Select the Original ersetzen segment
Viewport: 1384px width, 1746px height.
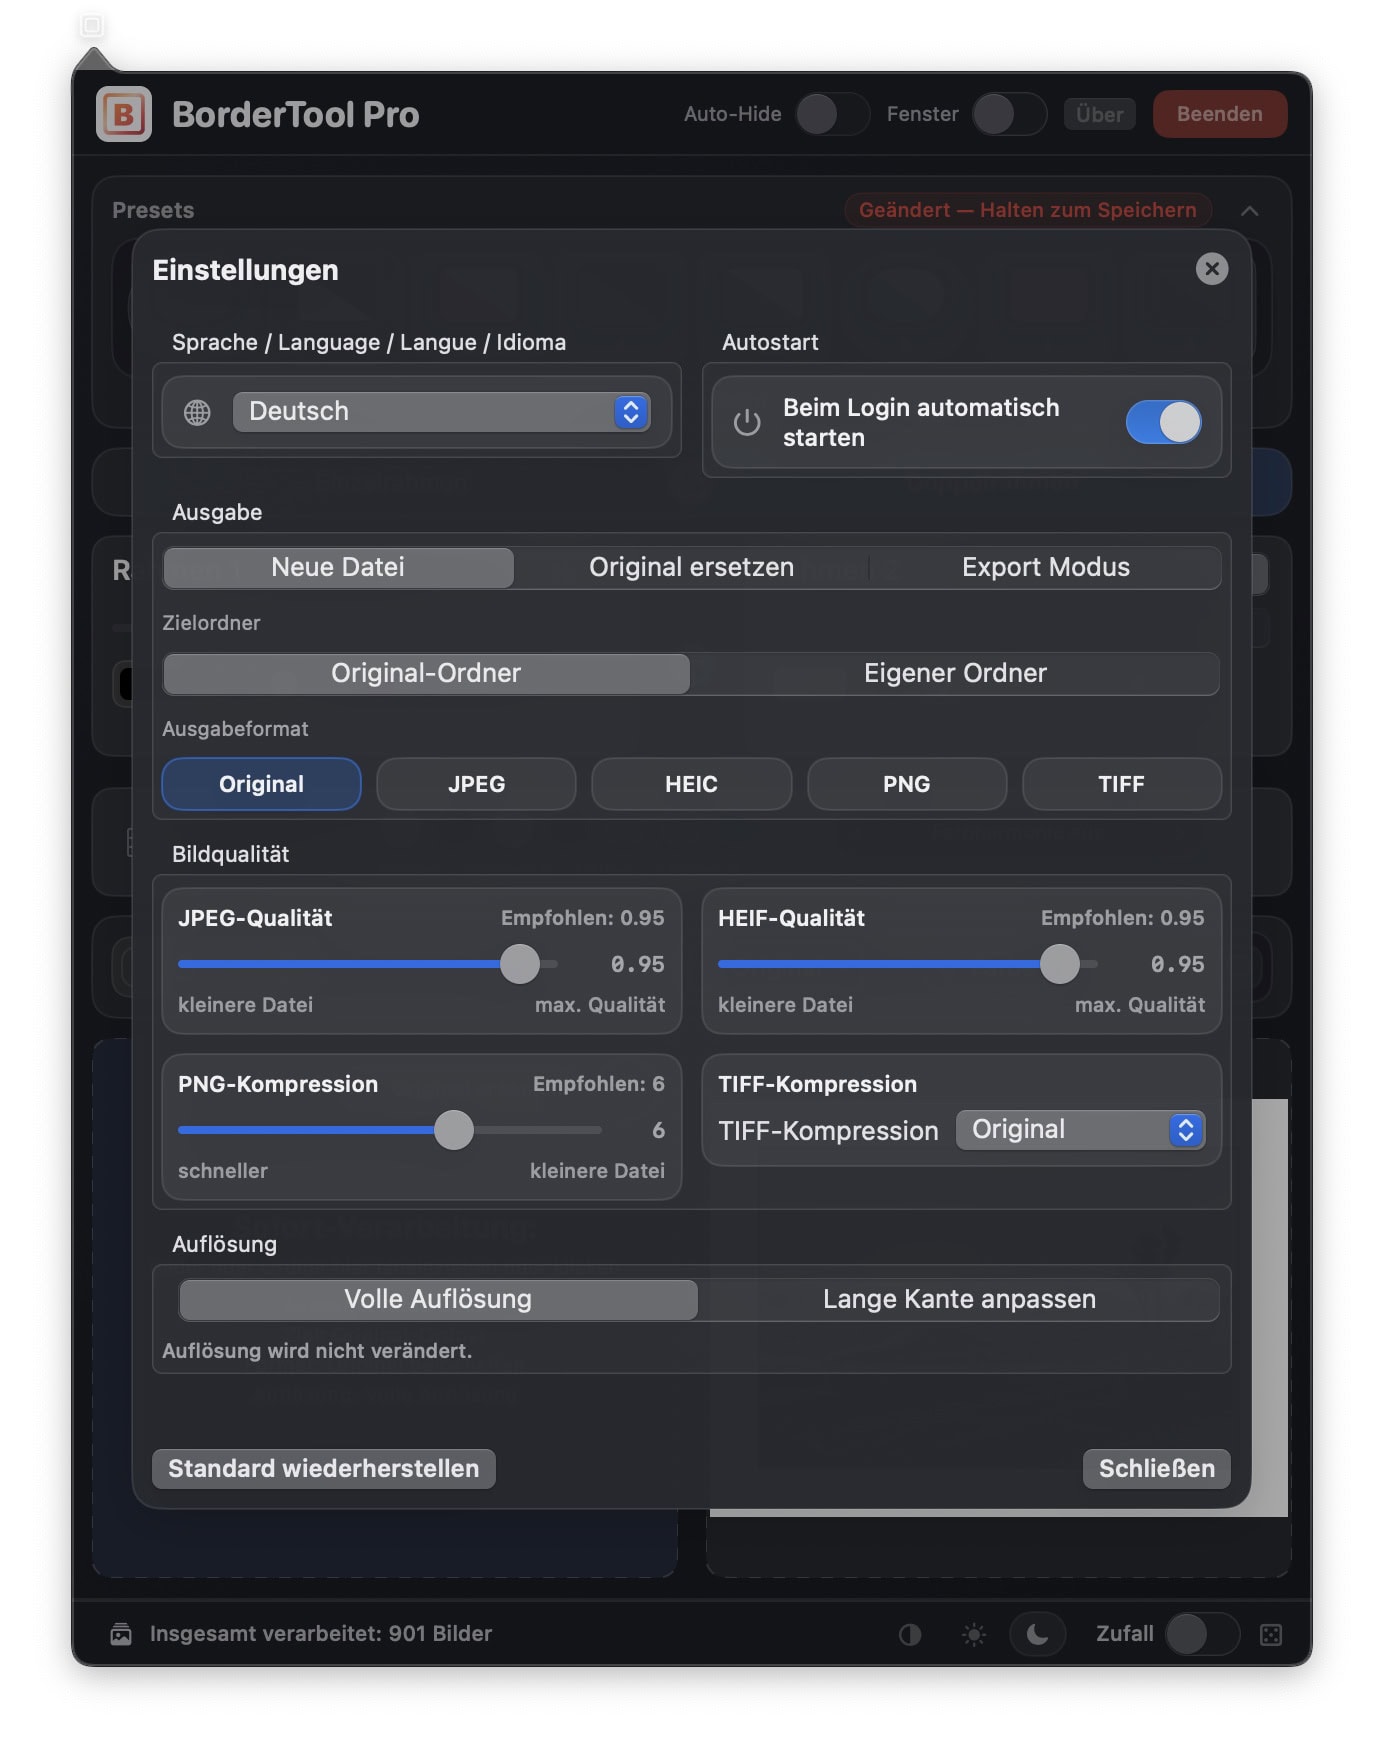coord(691,567)
